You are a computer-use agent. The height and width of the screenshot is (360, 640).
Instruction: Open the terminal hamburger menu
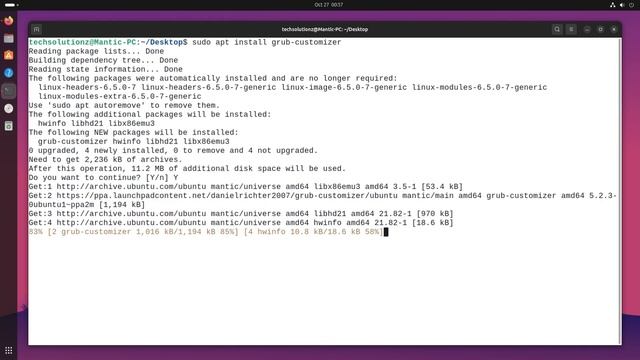[571, 29]
